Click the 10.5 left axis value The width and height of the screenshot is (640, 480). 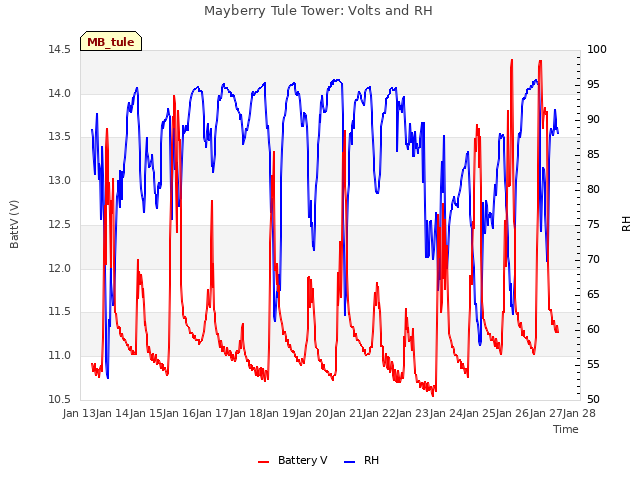pyautogui.click(x=60, y=399)
